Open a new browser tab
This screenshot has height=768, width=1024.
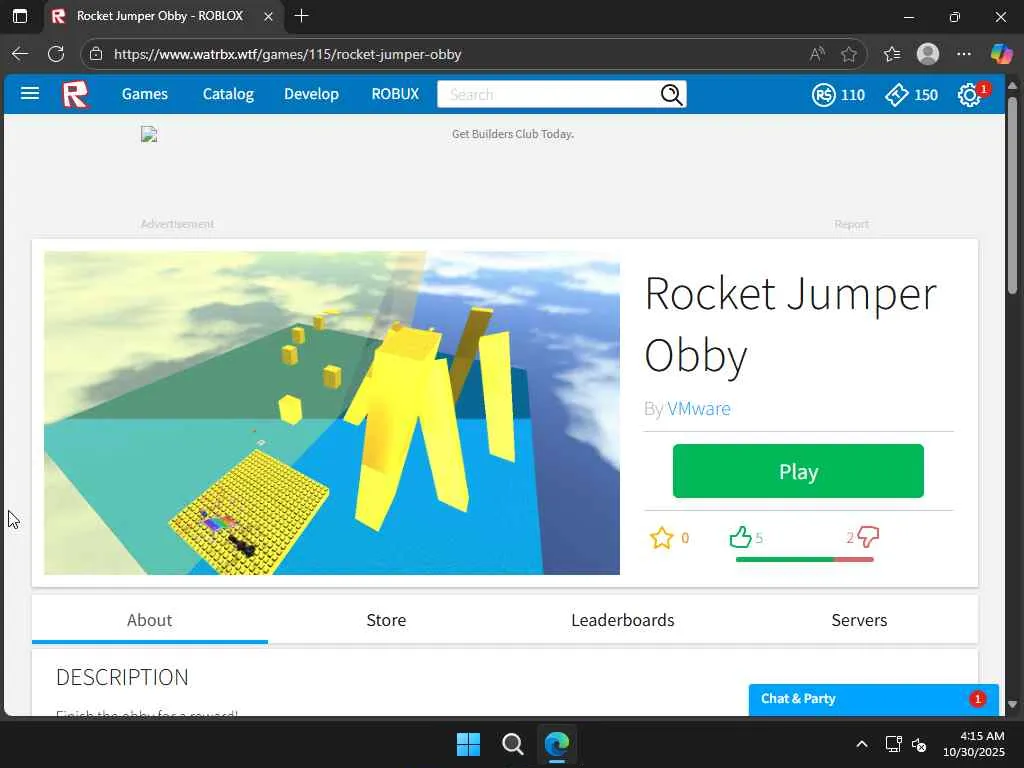point(302,16)
